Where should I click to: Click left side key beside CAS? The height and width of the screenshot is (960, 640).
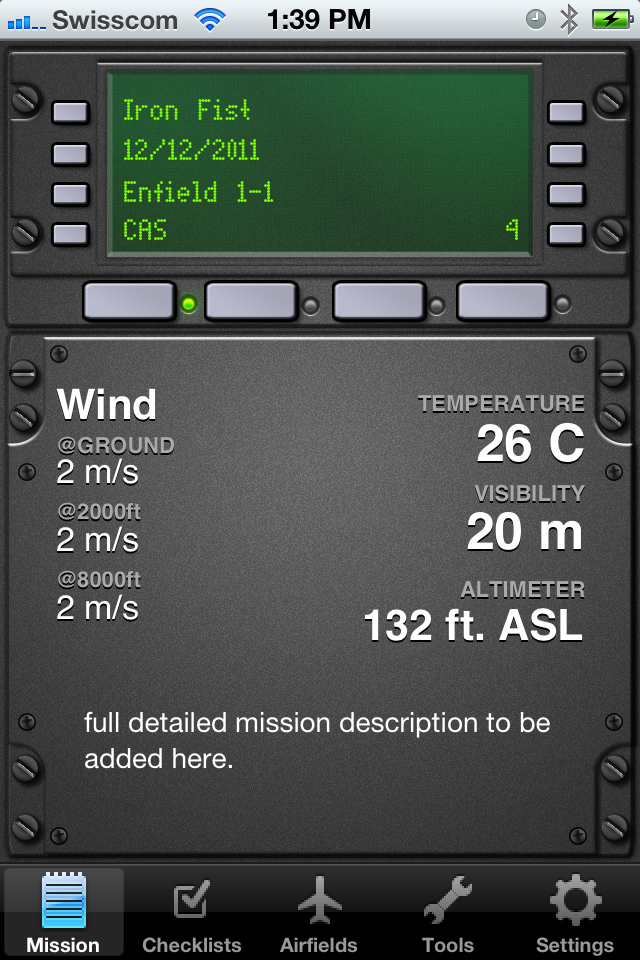(70, 234)
